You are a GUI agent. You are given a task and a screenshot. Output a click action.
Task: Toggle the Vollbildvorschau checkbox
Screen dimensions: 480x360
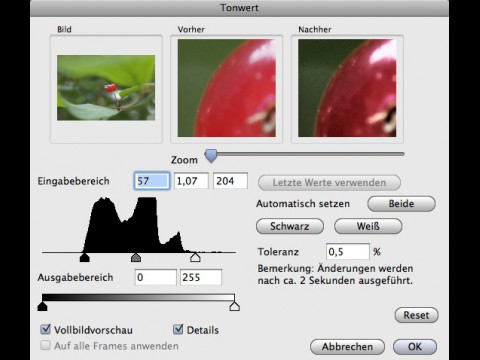click(x=45, y=329)
